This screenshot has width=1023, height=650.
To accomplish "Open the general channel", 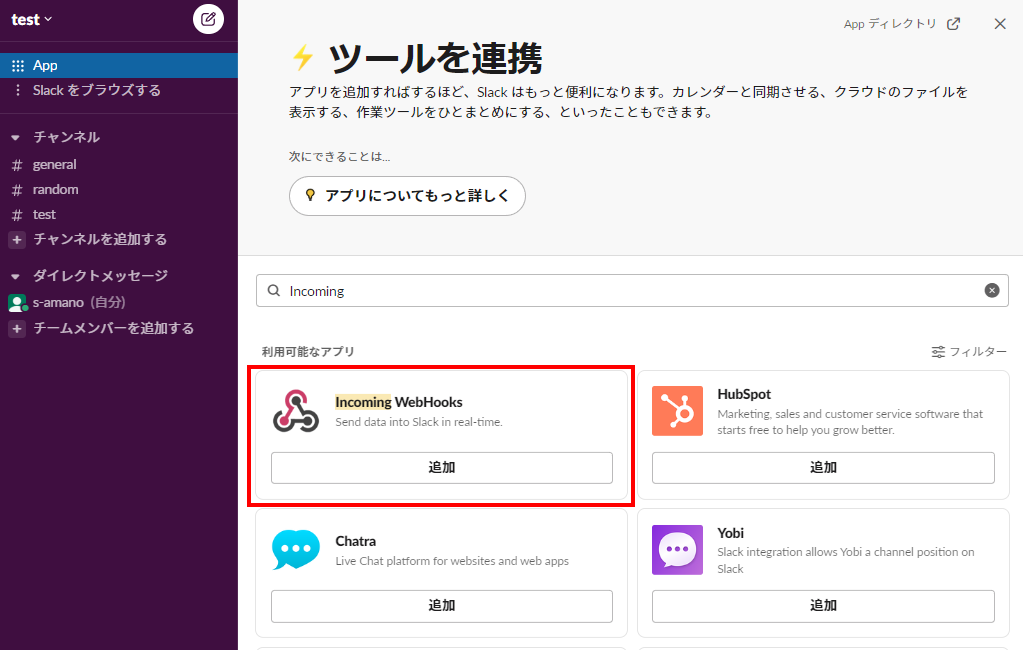I will (54, 164).
